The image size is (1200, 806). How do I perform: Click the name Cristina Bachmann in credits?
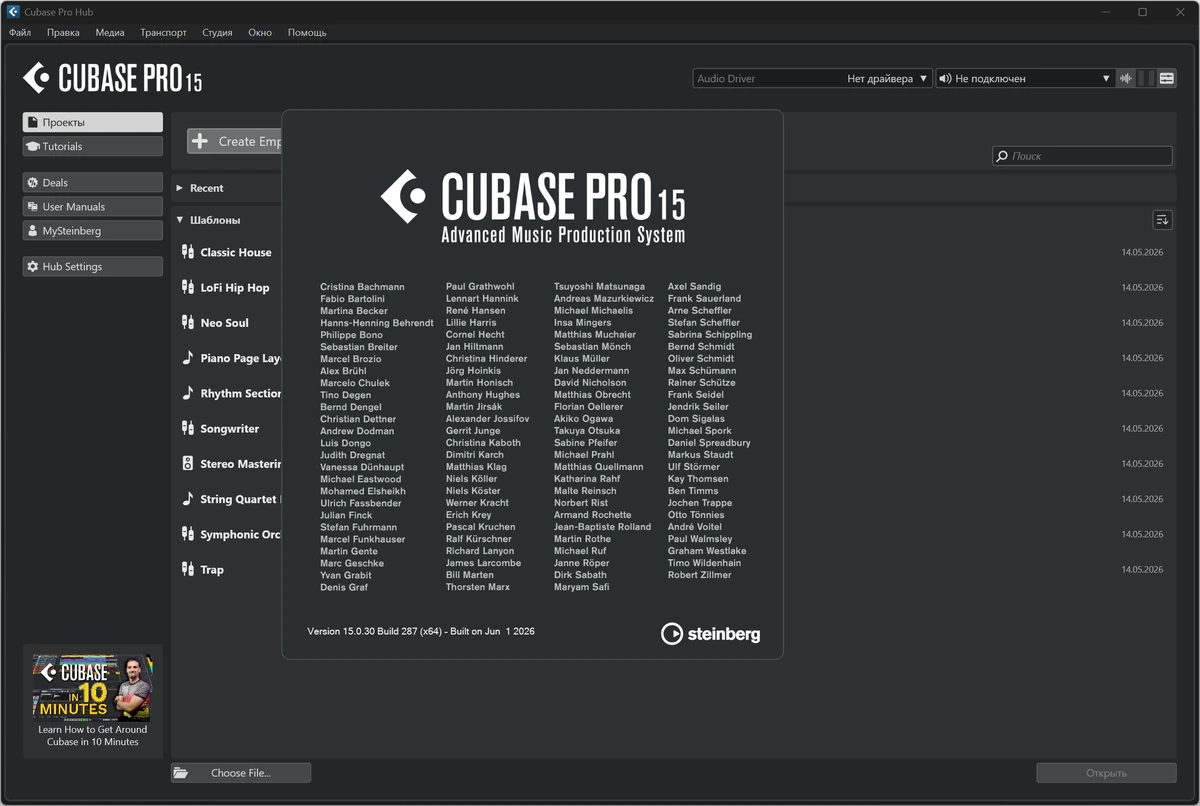coord(362,287)
